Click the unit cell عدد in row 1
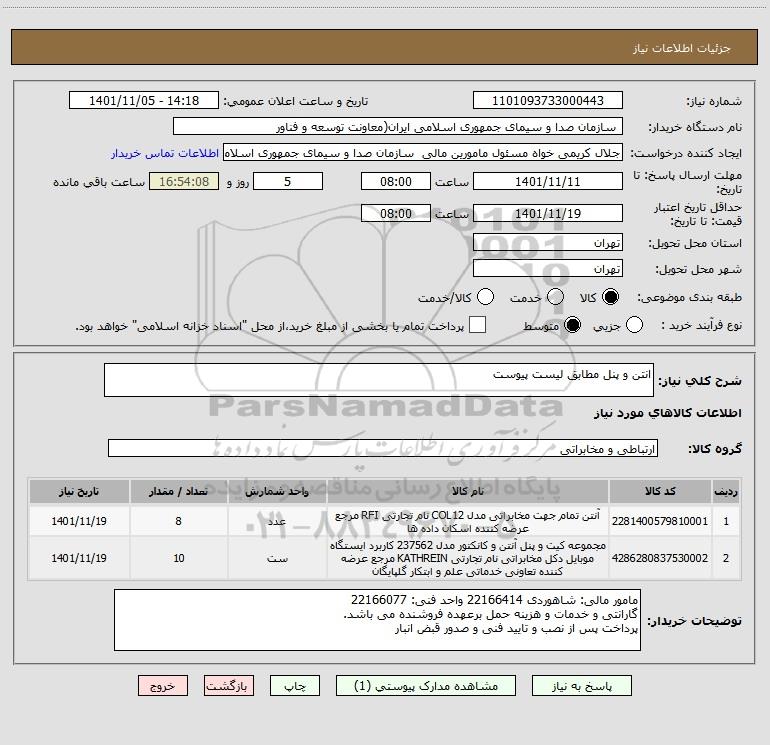The width and height of the screenshot is (770, 745). [277, 521]
